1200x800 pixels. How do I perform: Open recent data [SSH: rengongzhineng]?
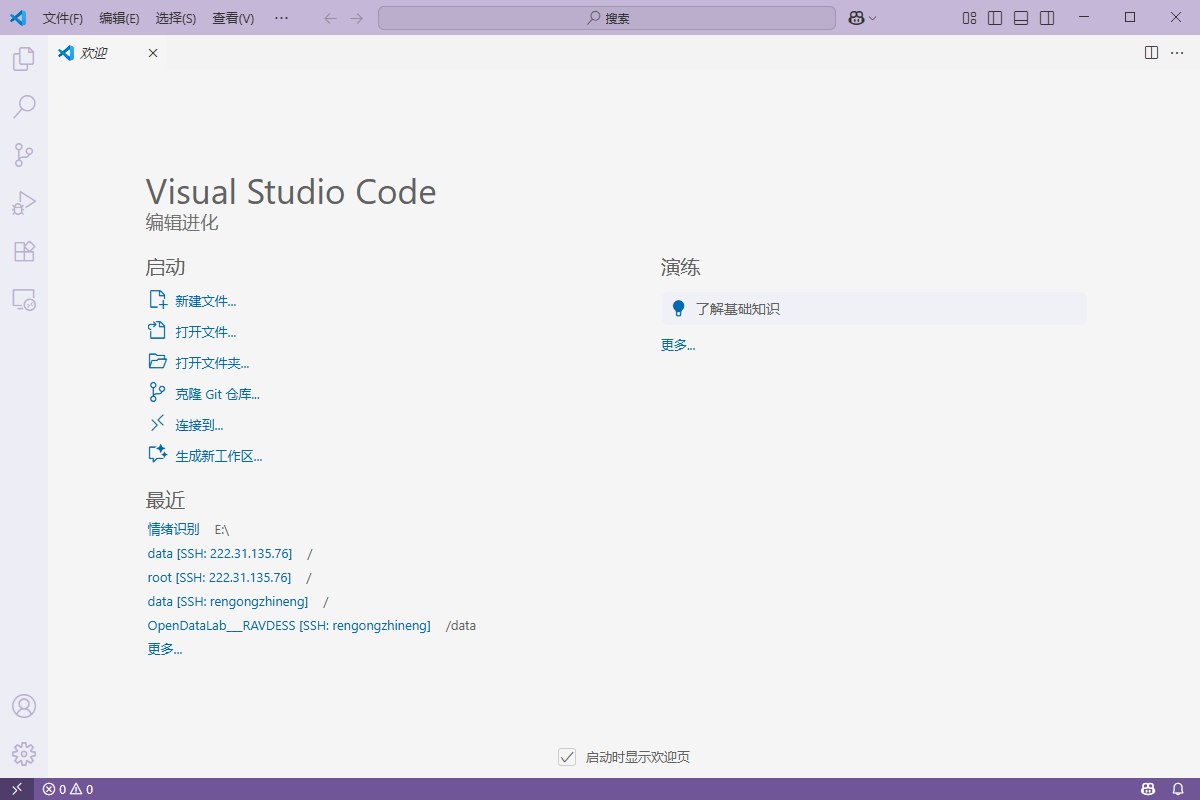pyautogui.click(x=227, y=601)
